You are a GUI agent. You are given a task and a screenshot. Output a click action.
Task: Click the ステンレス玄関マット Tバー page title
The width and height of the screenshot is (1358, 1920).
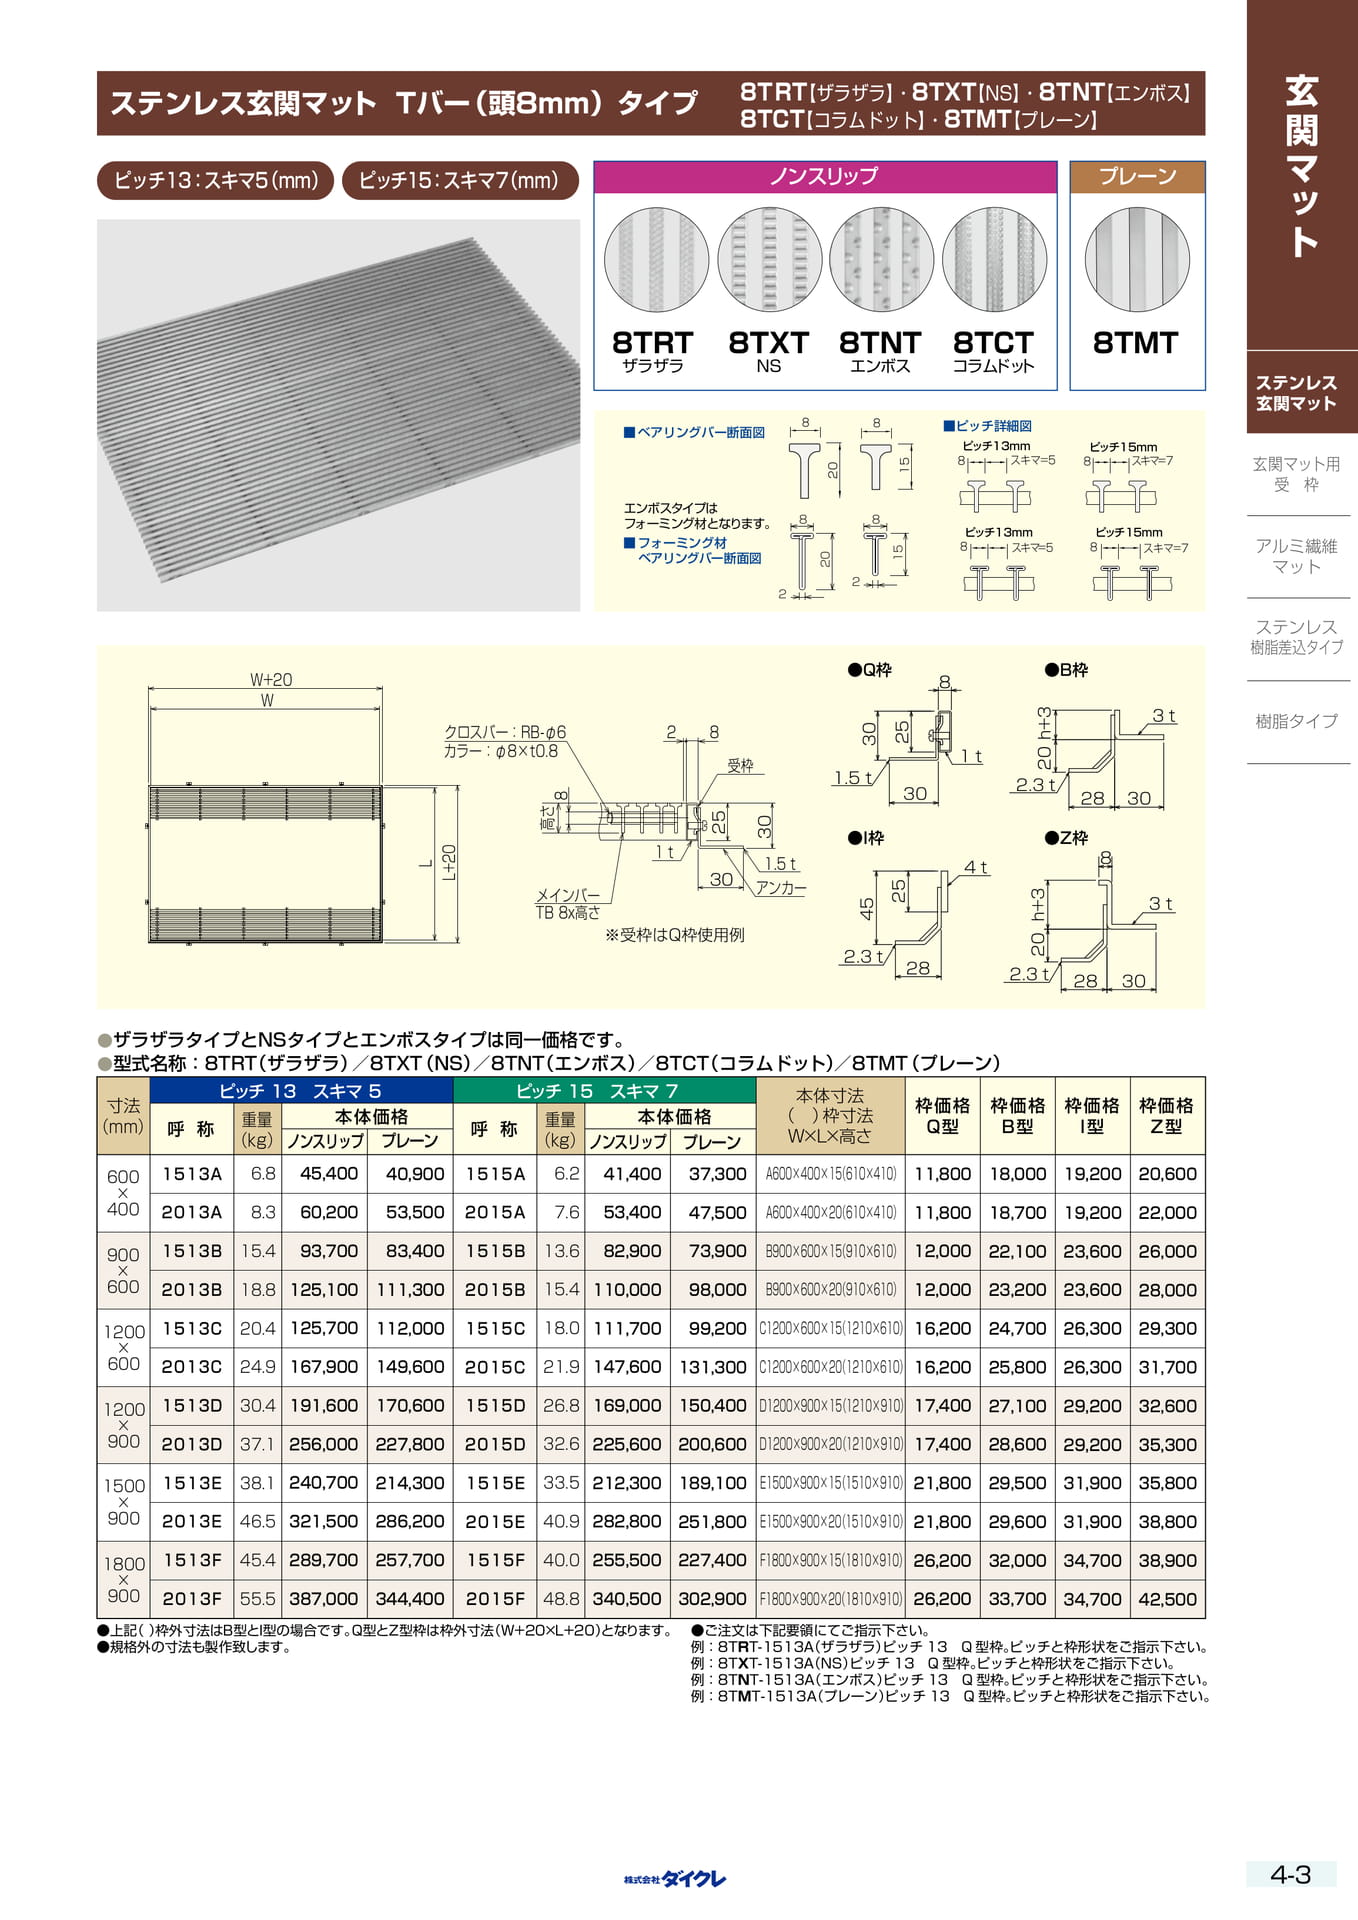(404, 103)
